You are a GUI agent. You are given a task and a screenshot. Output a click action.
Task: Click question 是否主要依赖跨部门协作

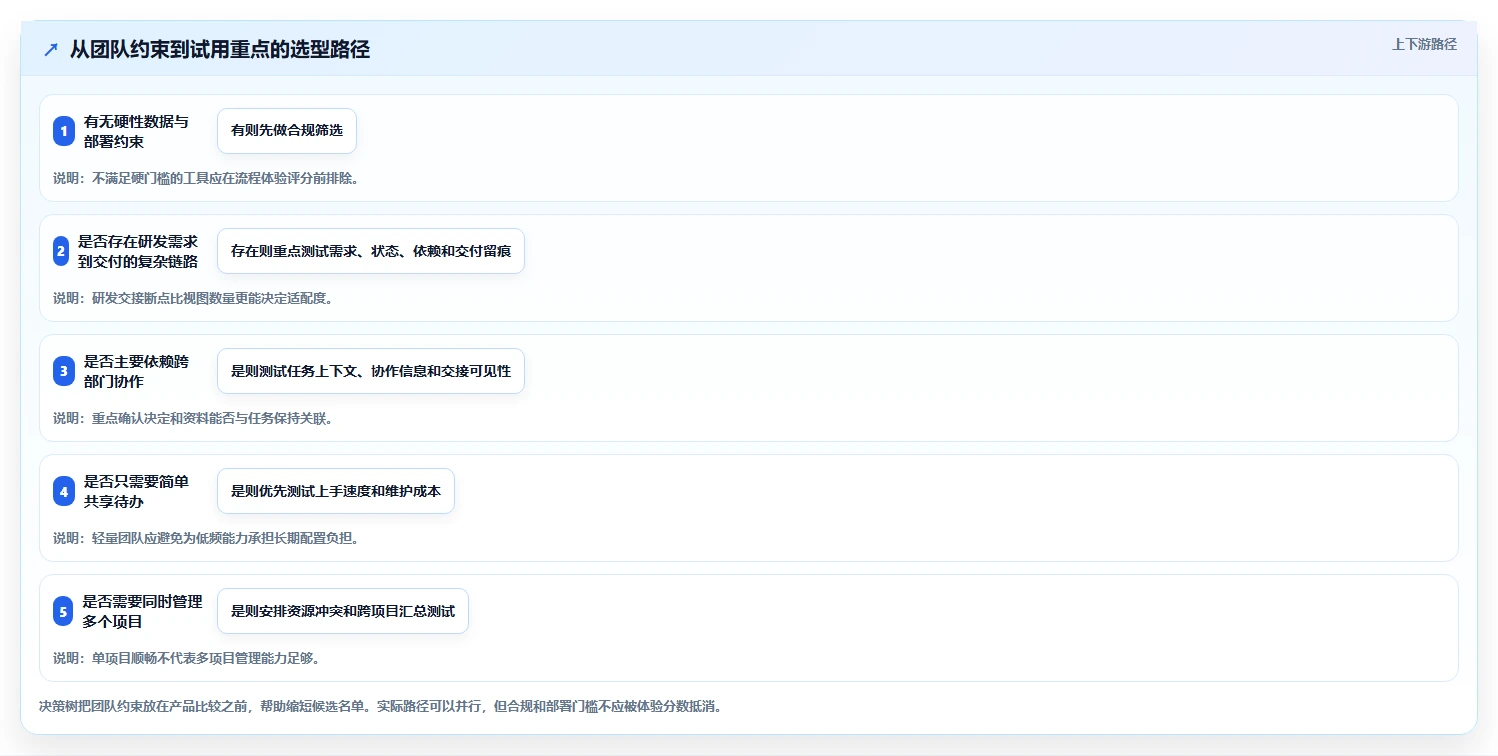(136, 371)
